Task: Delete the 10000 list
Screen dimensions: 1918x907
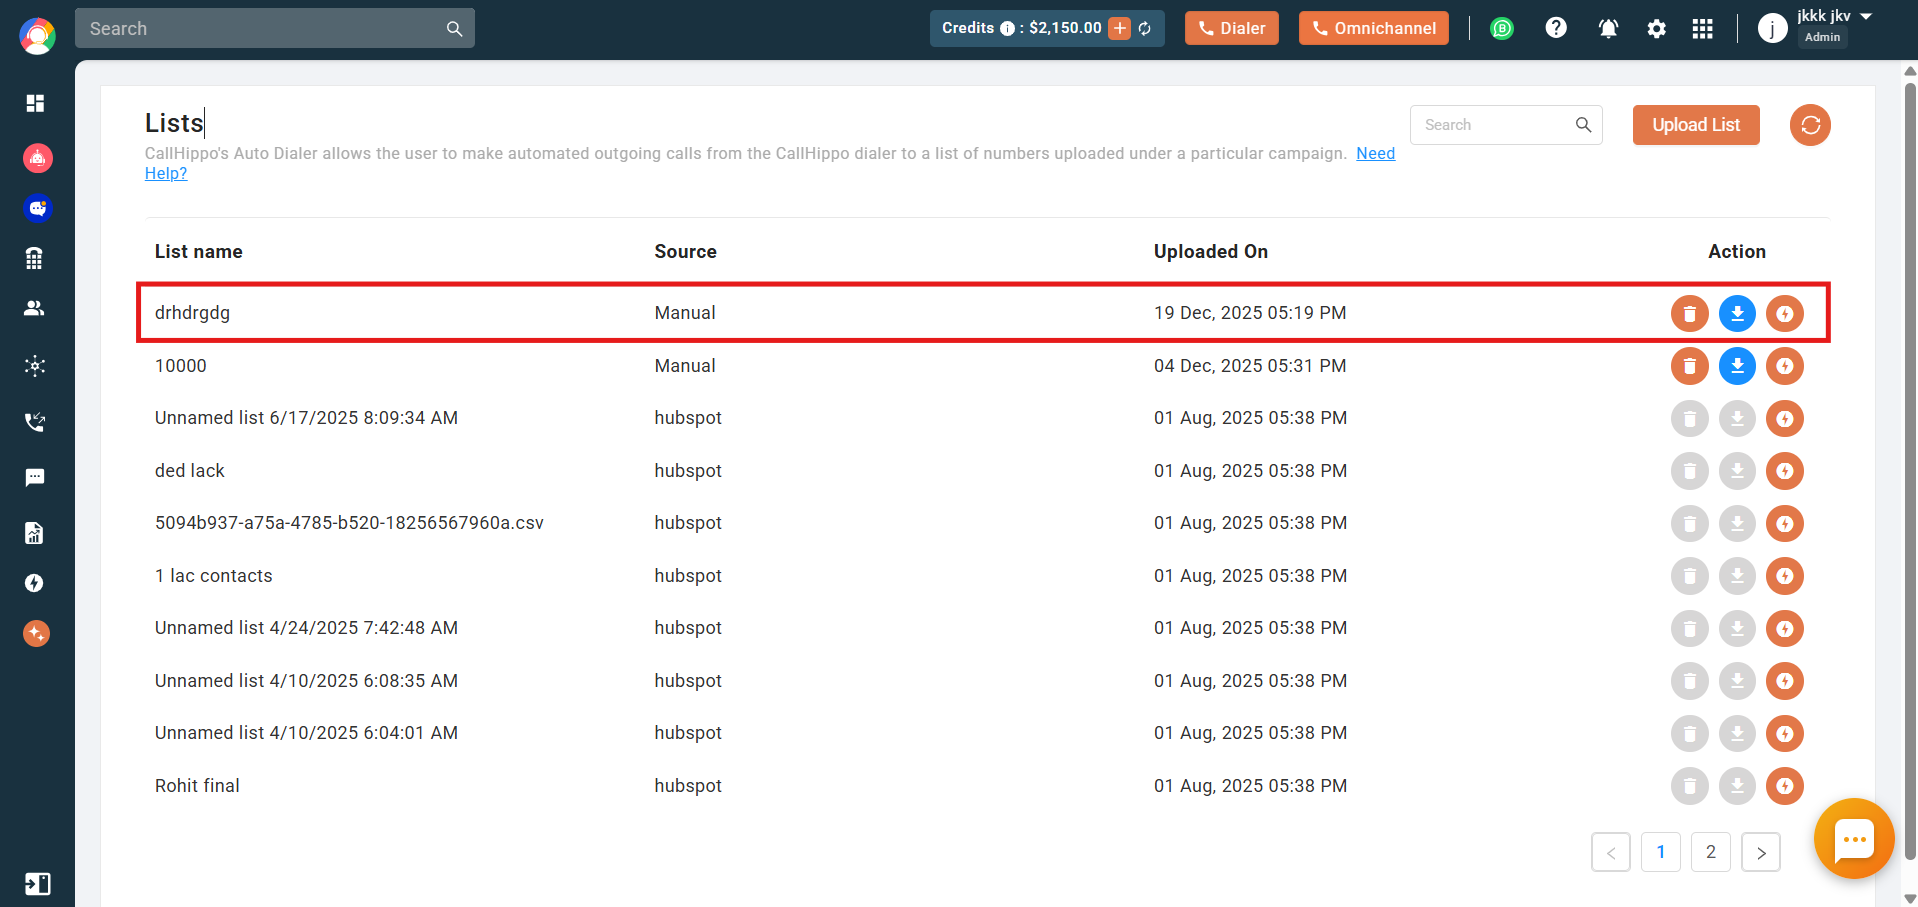Action: 1690,366
